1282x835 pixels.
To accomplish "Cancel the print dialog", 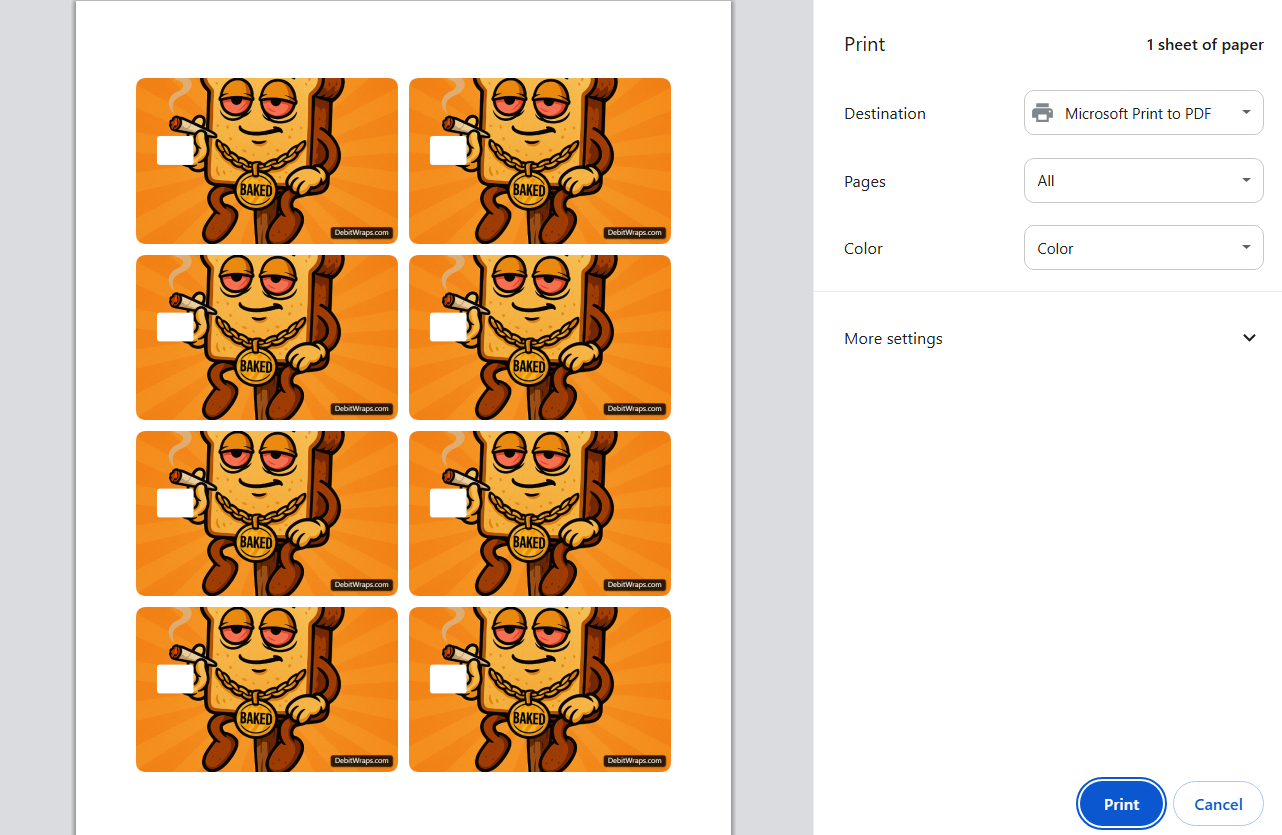I will (x=1218, y=804).
